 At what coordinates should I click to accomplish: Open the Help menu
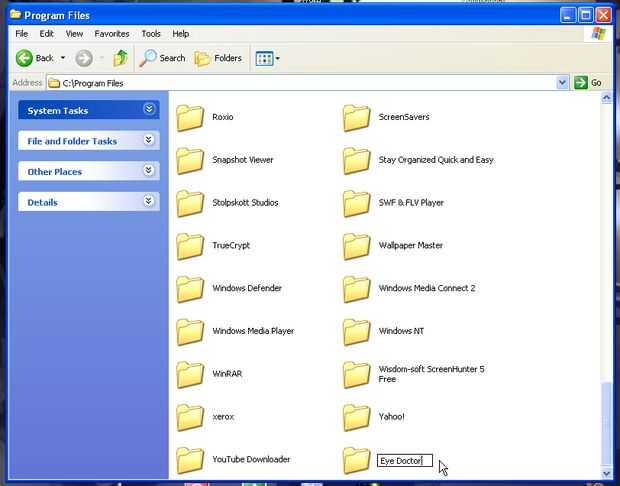pyautogui.click(x=180, y=34)
